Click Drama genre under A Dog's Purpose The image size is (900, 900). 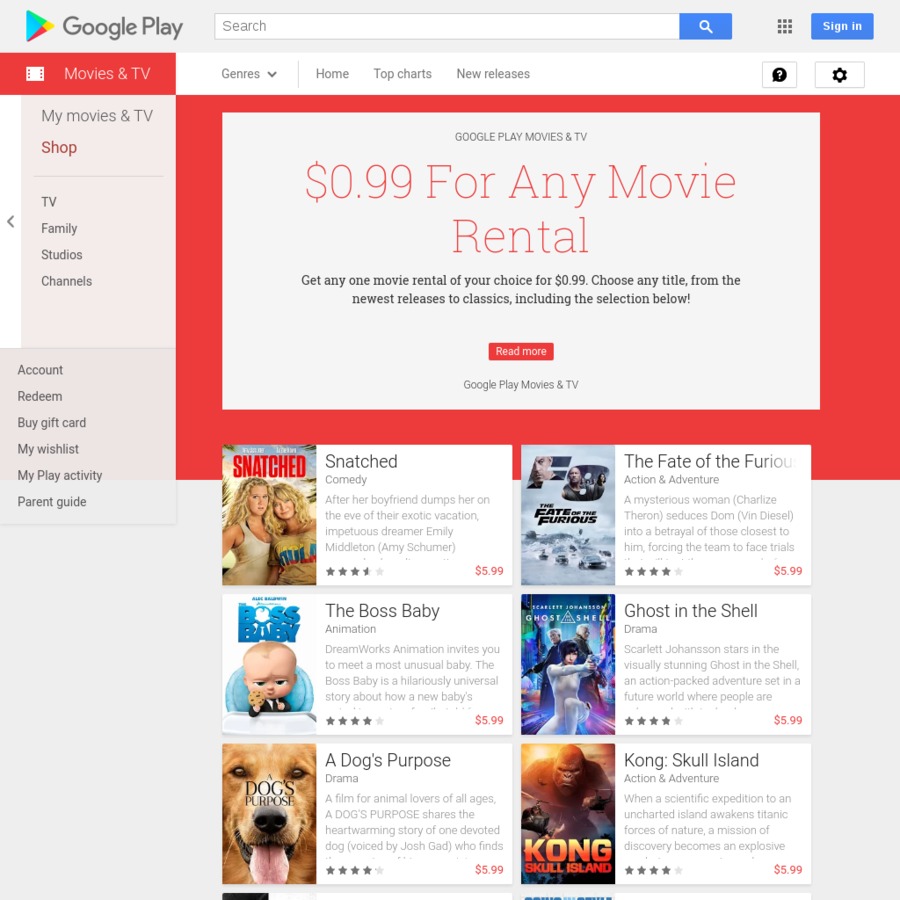[x=342, y=779]
